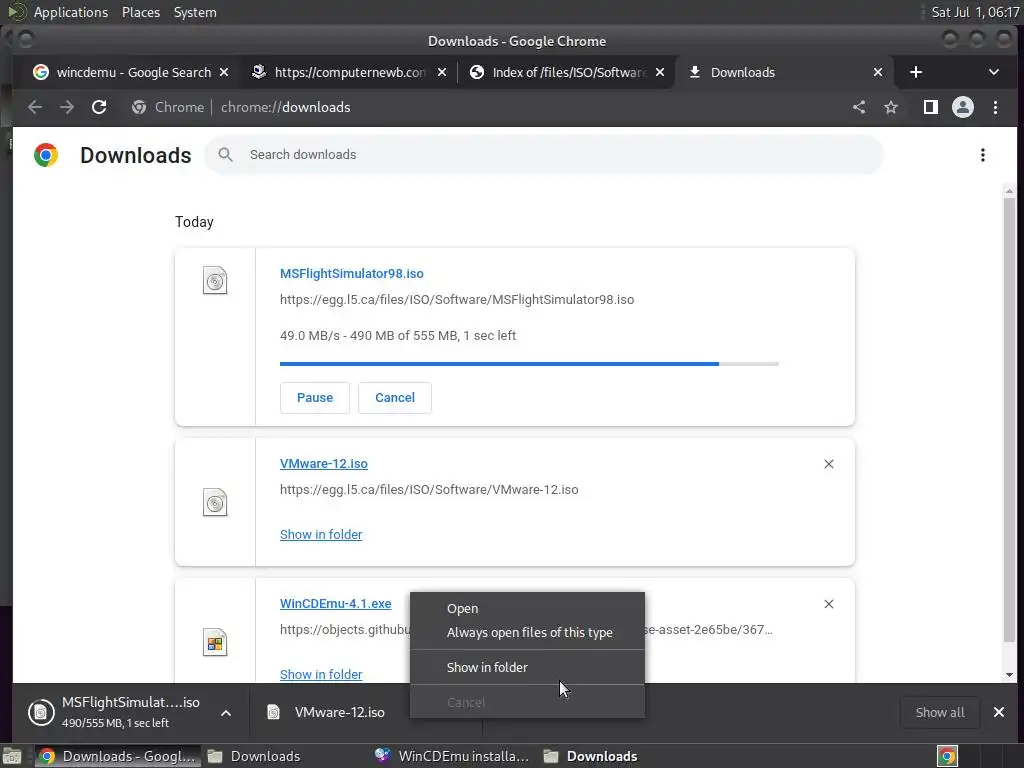Expand the MSFlightSimulator shelf item options chevron
The image size is (1024, 768).
click(x=226, y=713)
